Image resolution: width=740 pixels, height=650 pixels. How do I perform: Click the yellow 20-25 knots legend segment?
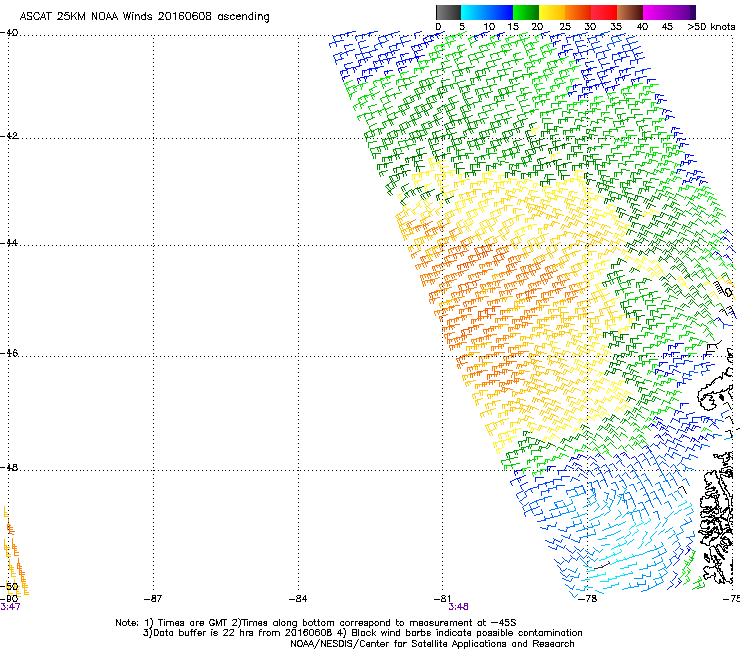[x=552, y=12]
